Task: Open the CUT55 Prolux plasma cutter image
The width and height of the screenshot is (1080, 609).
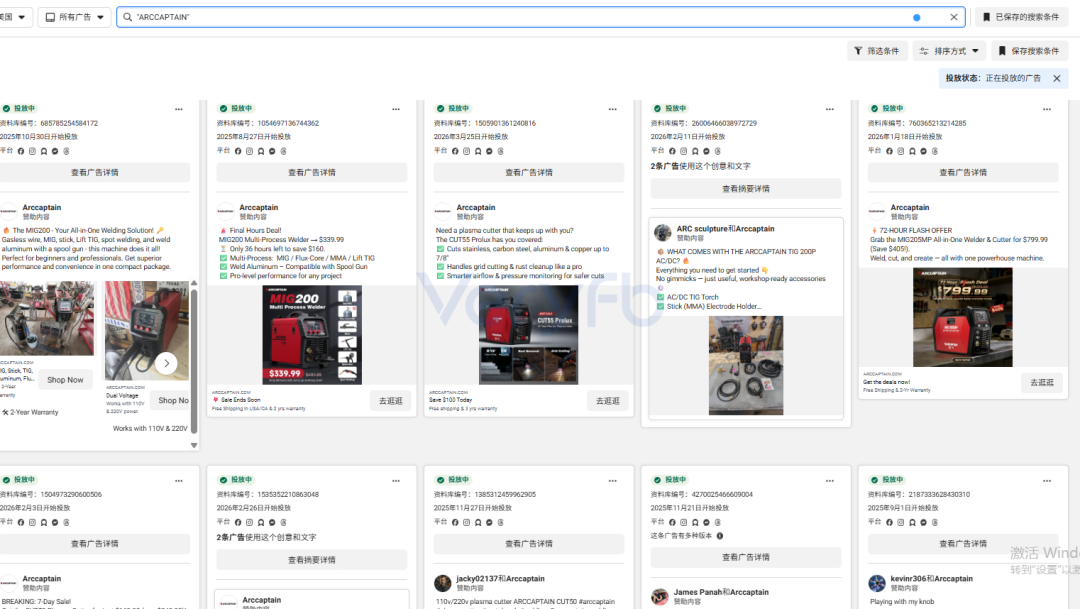Action: click(x=528, y=335)
